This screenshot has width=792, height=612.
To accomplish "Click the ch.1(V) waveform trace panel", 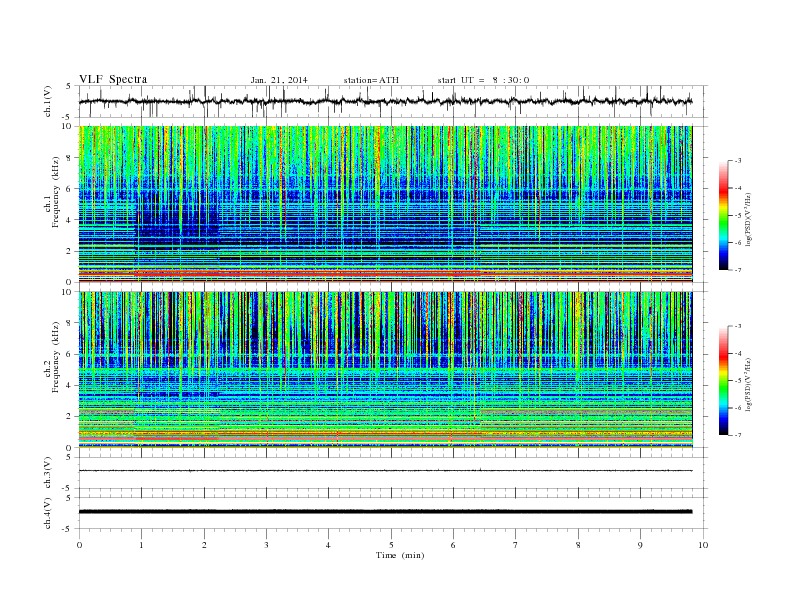I will [393, 101].
